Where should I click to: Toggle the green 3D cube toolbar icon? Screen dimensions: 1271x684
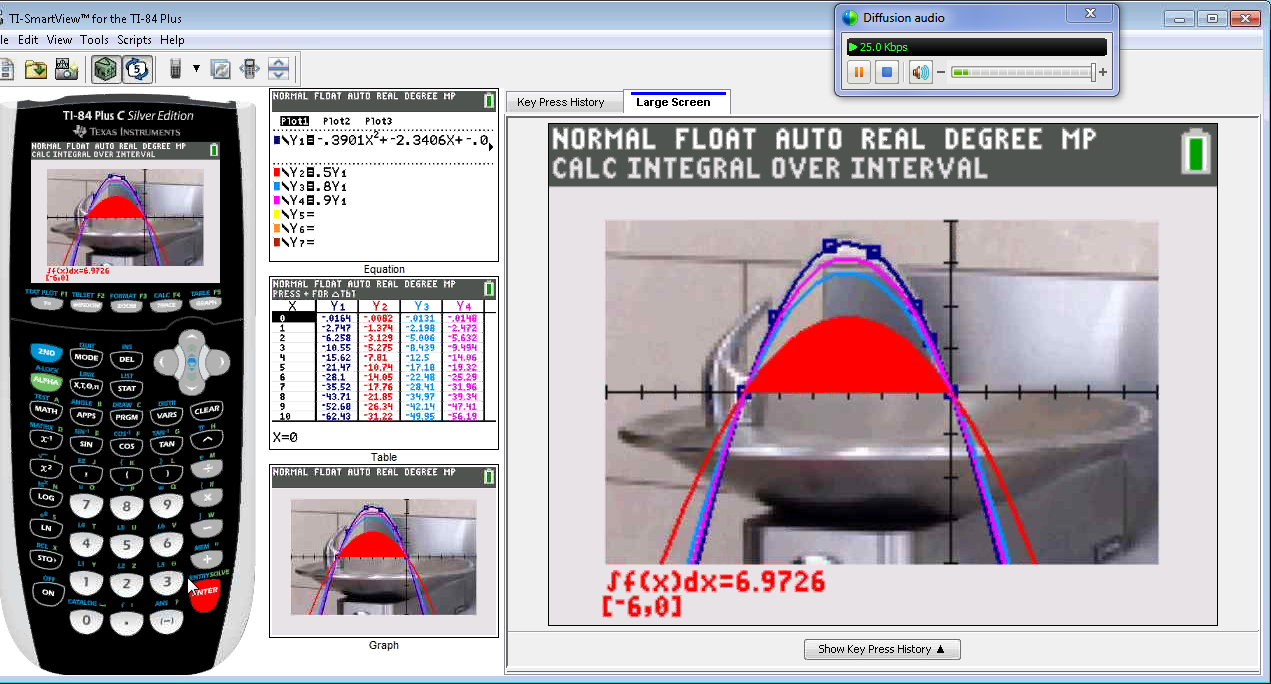(105, 69)
